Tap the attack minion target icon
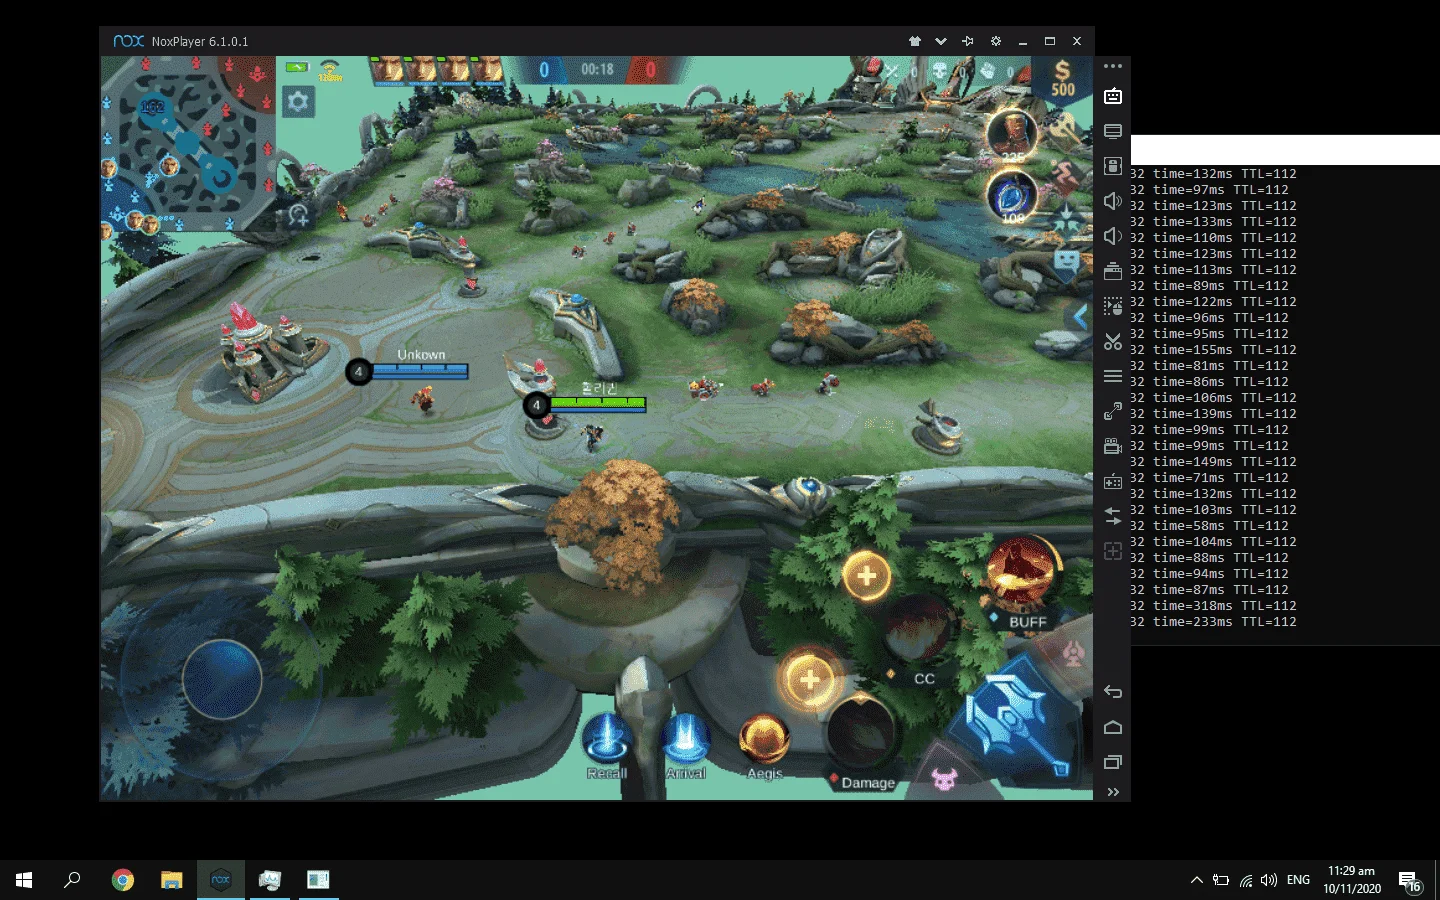Viewport: 1440px width, 900px height. pos(944,777)
